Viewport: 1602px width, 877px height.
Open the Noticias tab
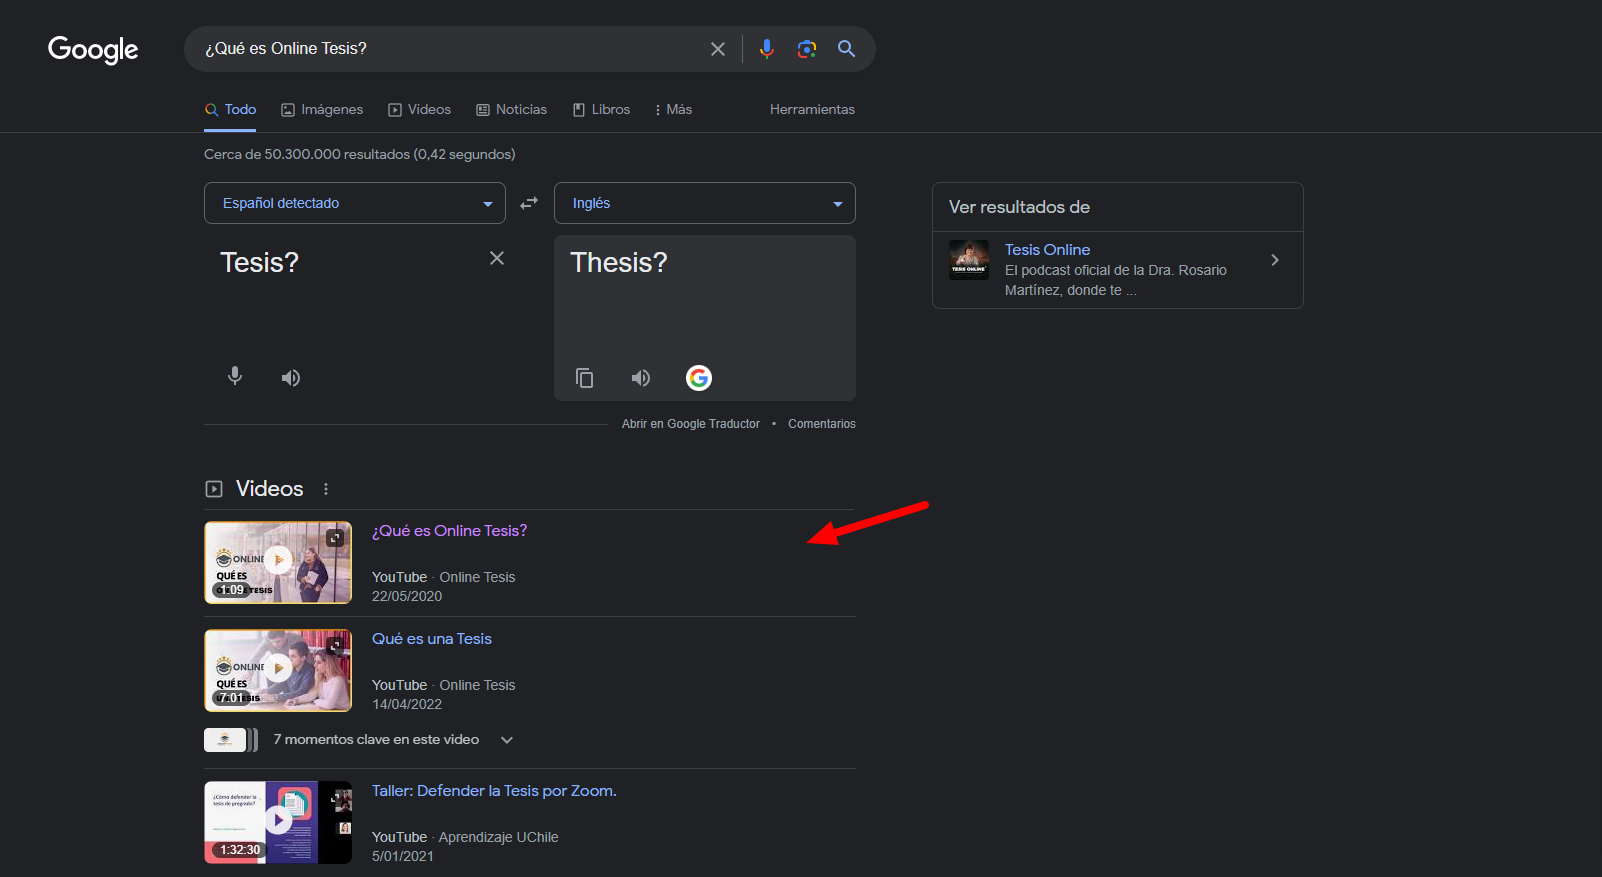(x=512, y=110)
